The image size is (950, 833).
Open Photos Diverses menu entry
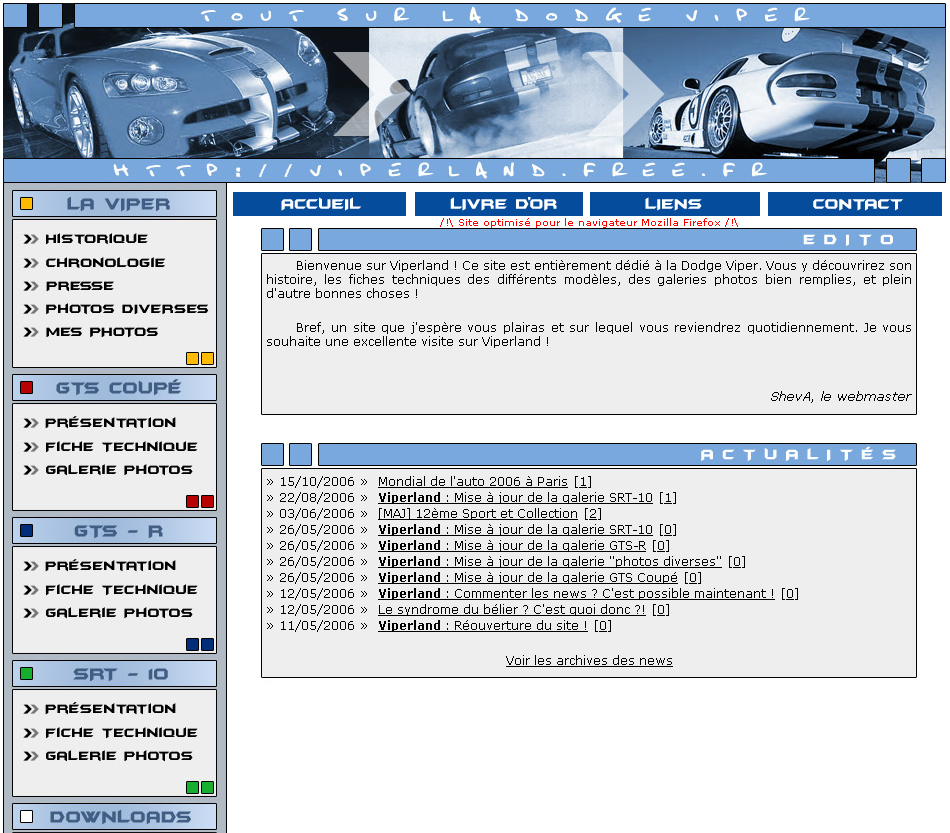[127, 308]
